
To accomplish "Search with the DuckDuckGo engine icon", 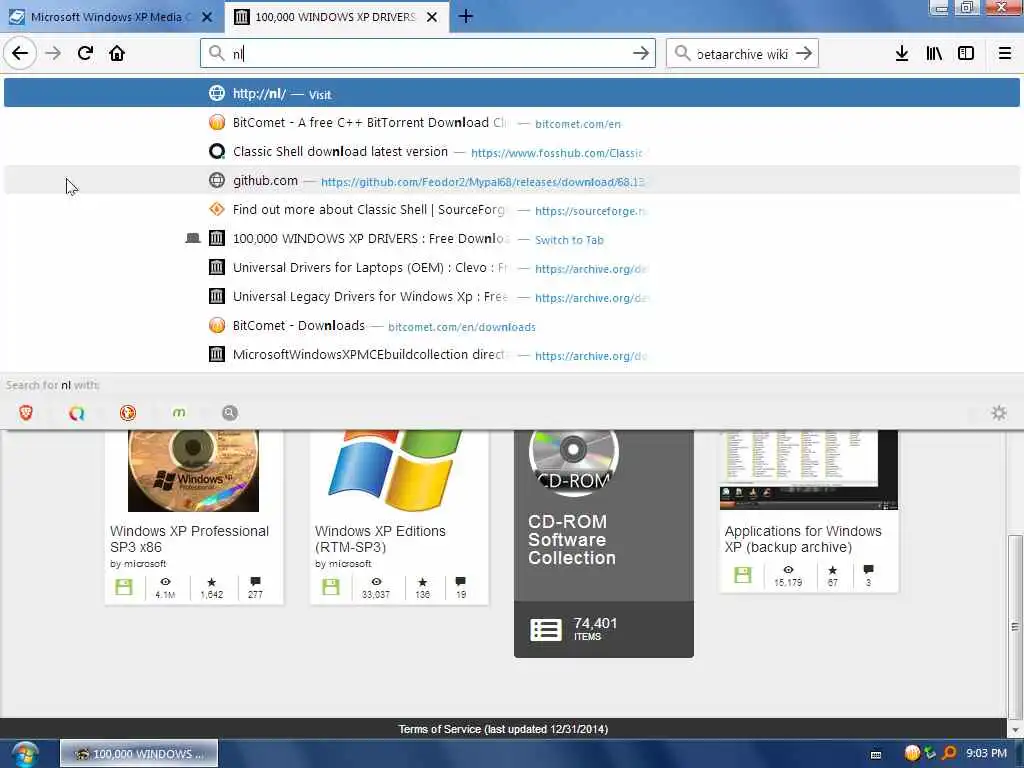I will (127, 413).
